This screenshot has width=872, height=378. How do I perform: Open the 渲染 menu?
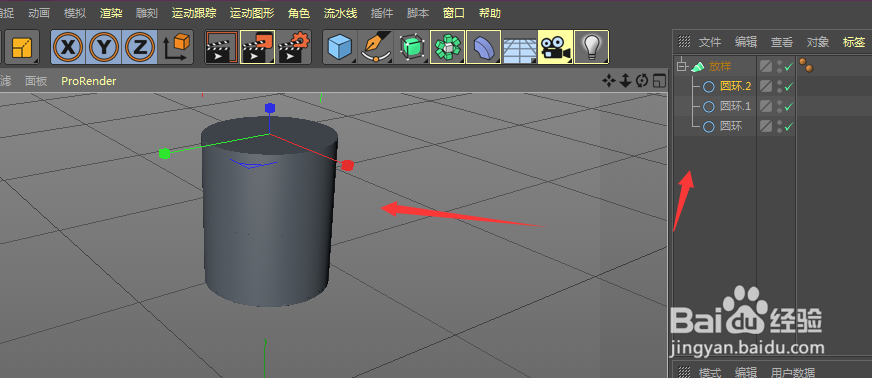coord(111,13)
